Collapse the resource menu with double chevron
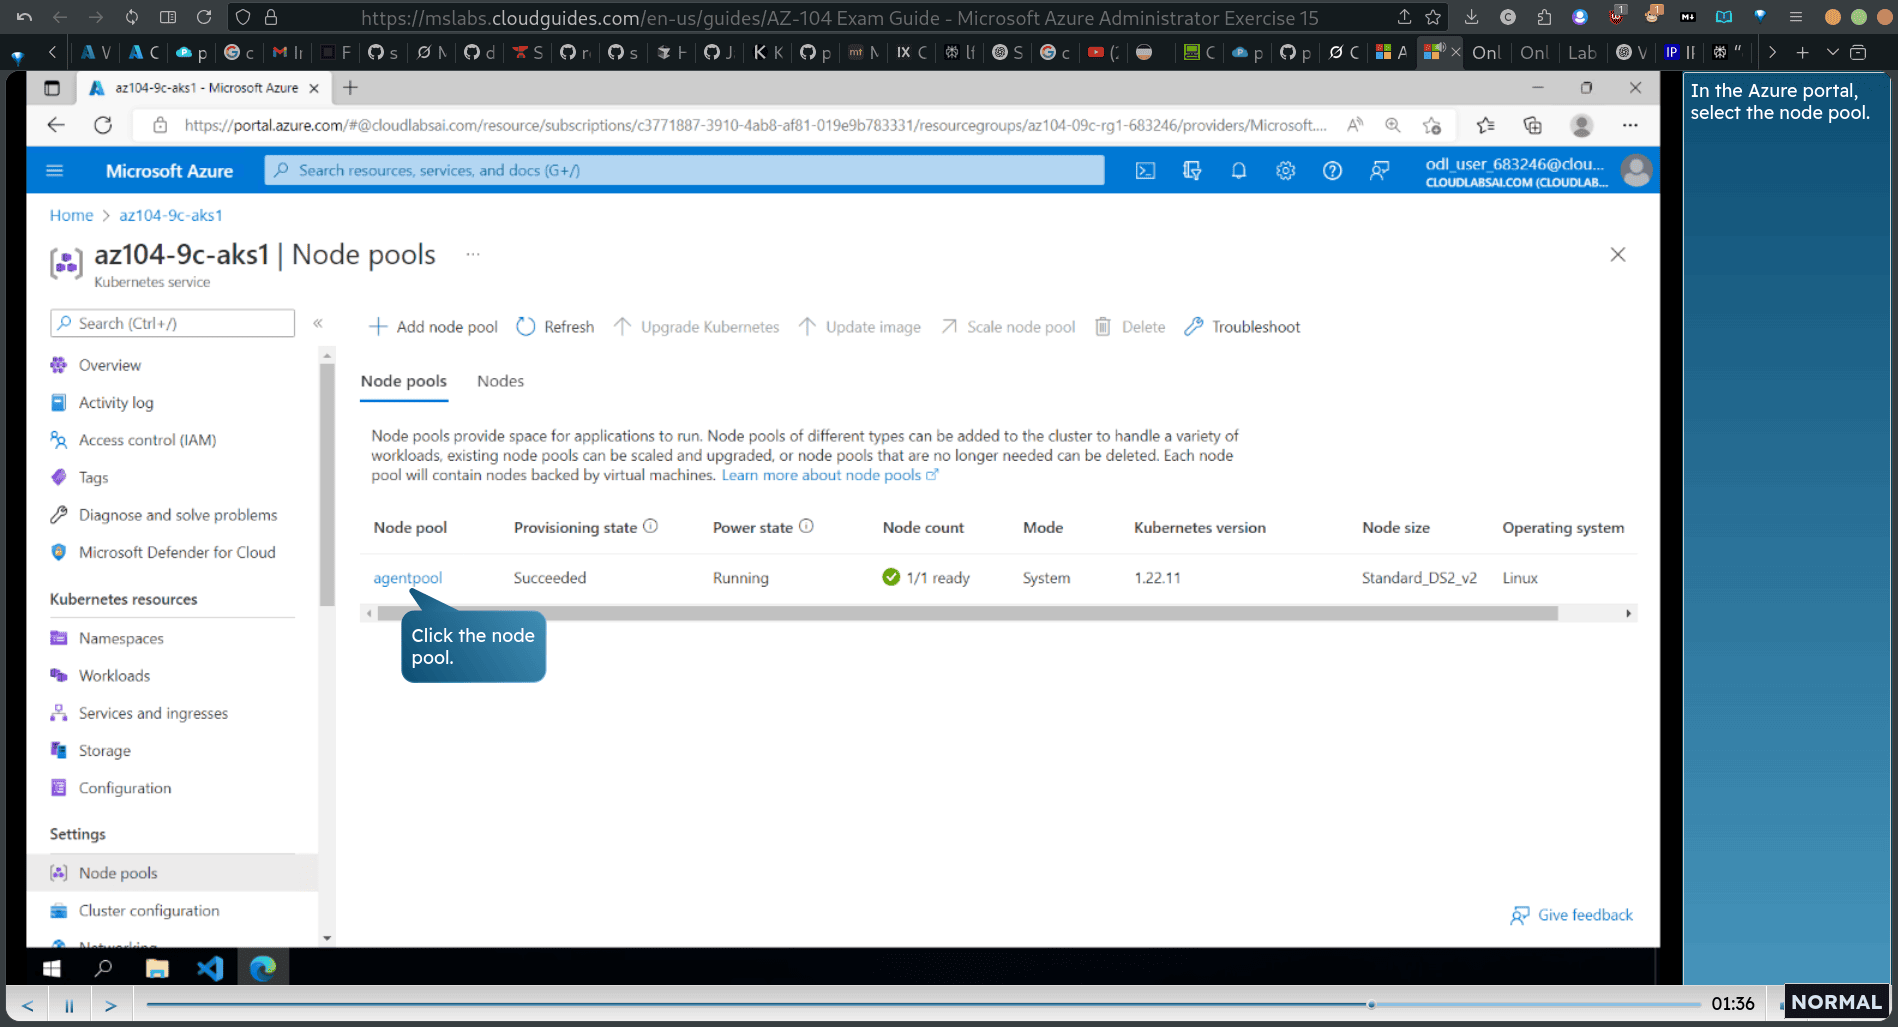The width and height of the screenshot is (1898, 1027). pyautogui.click(x=318, y=323)
